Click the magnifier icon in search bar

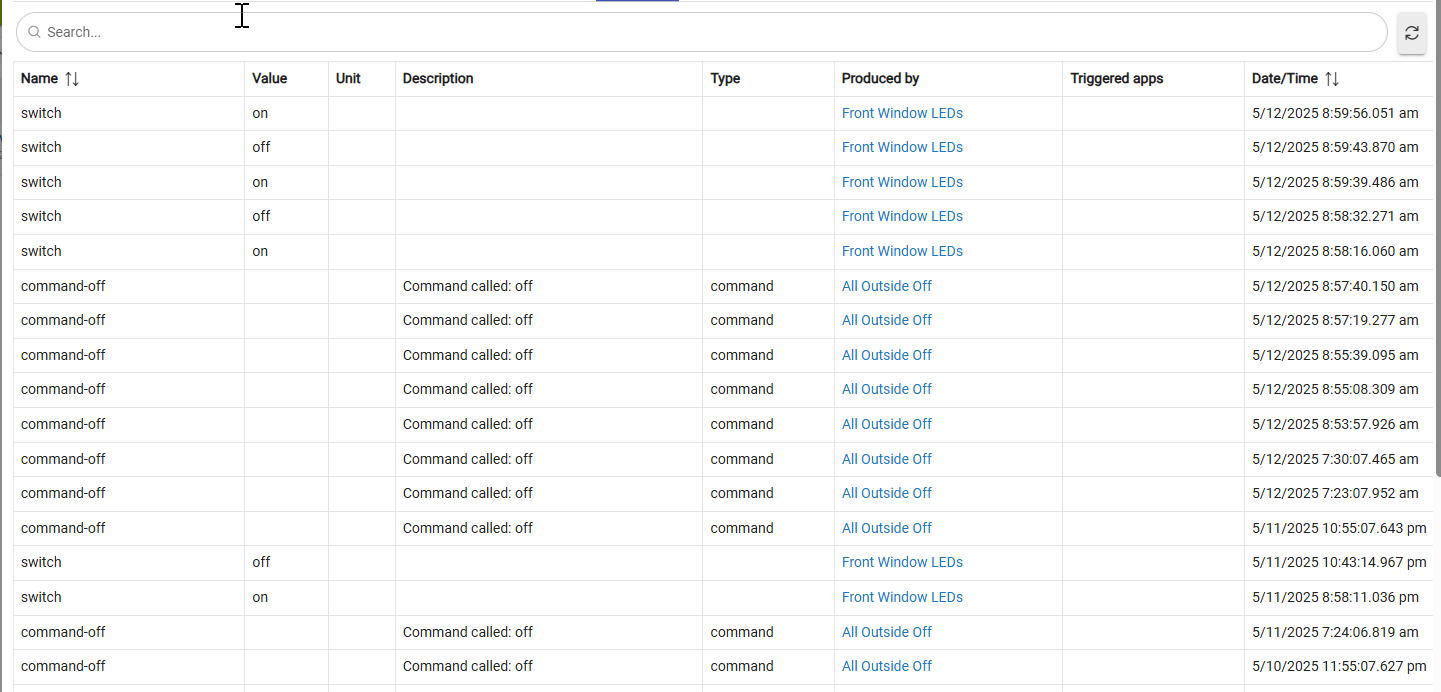click(34, 32)
